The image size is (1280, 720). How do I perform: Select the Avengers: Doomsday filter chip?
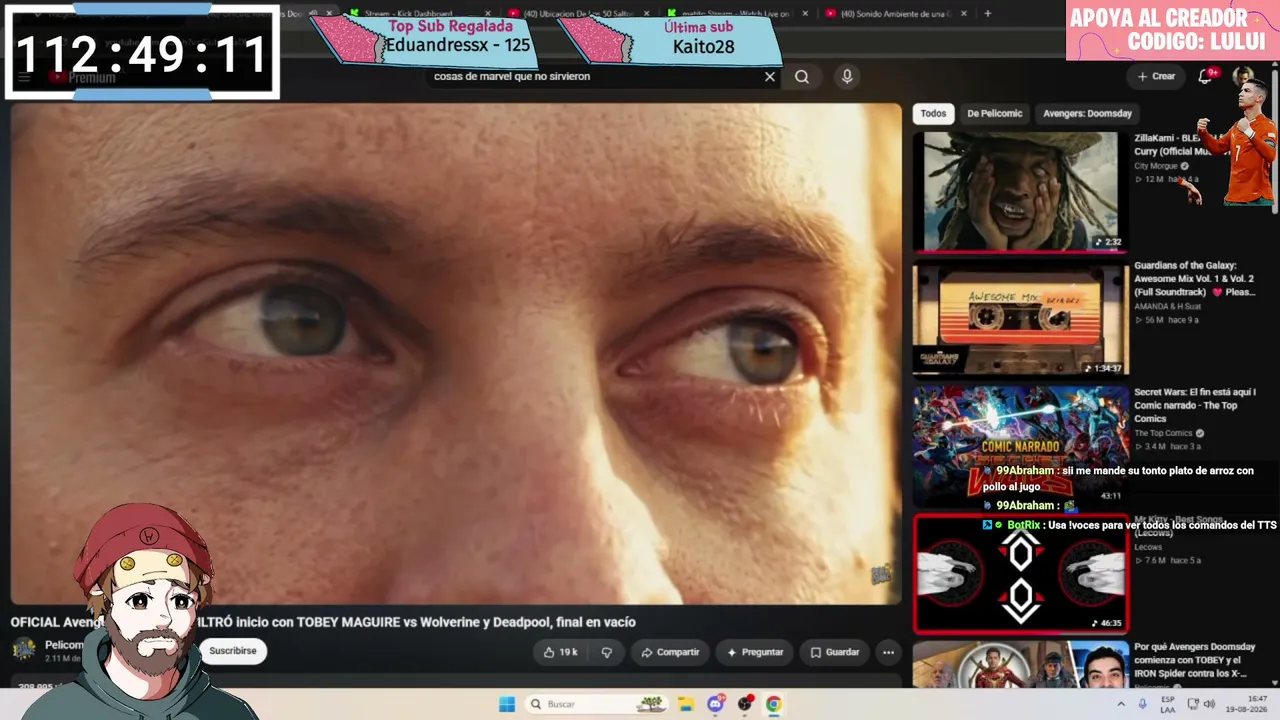[1088, 114]
